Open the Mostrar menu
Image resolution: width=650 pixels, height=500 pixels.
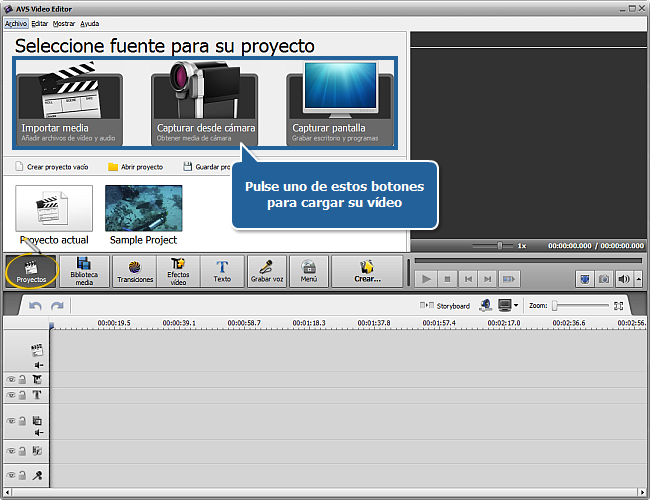pyautogui.click(x=62, y=22)
